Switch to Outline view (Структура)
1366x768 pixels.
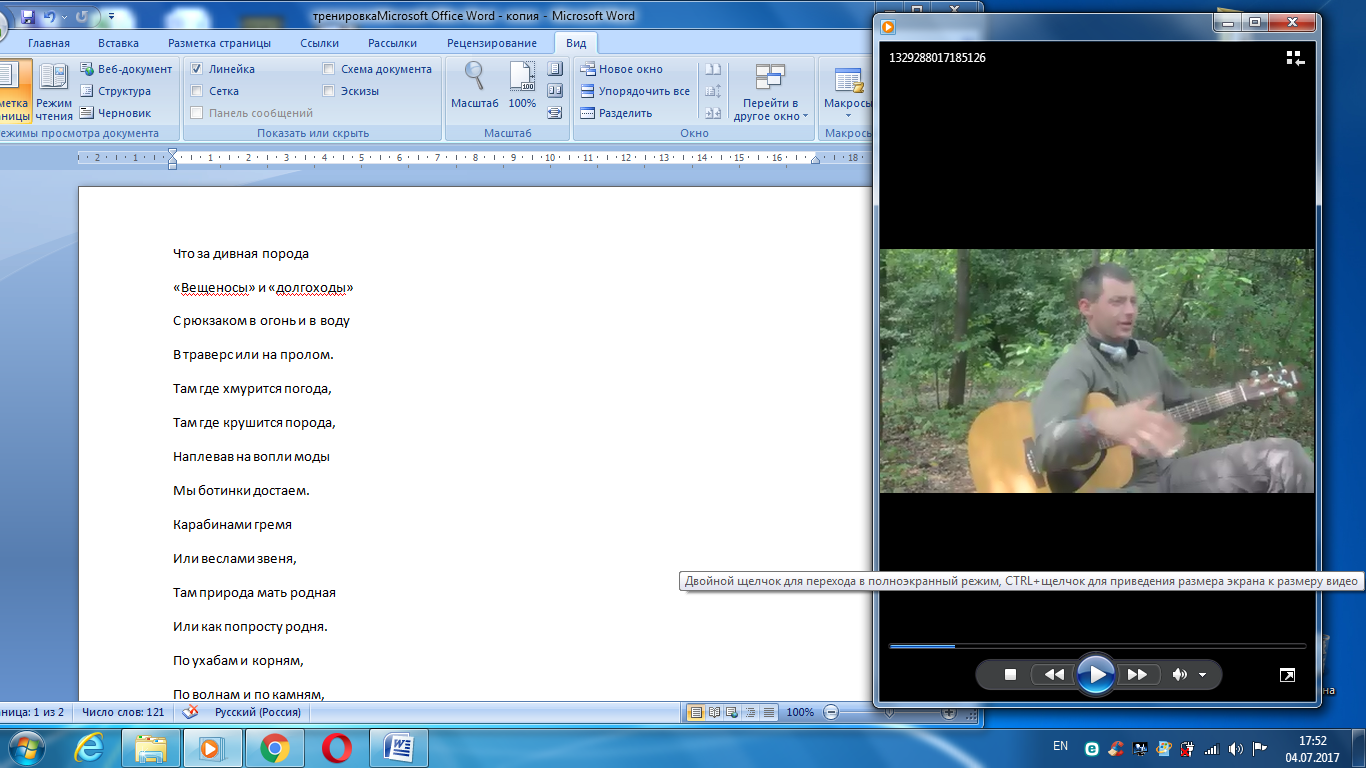[x=115, y=91]
